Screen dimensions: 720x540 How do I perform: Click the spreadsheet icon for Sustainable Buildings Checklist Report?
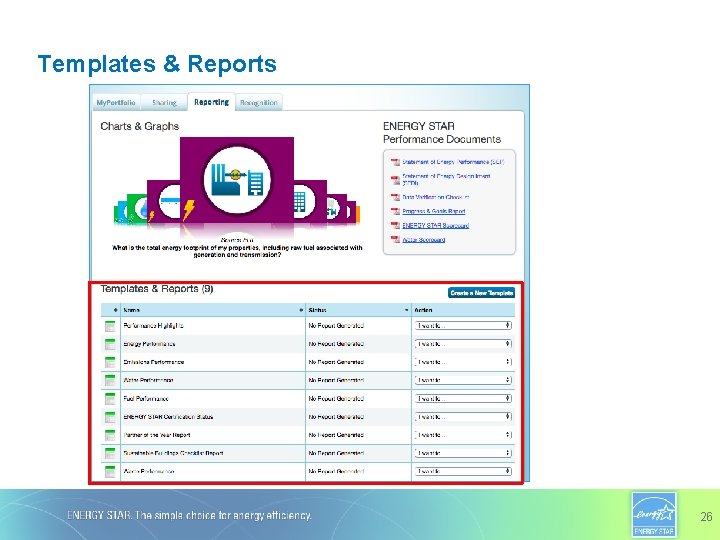[110, 453]
